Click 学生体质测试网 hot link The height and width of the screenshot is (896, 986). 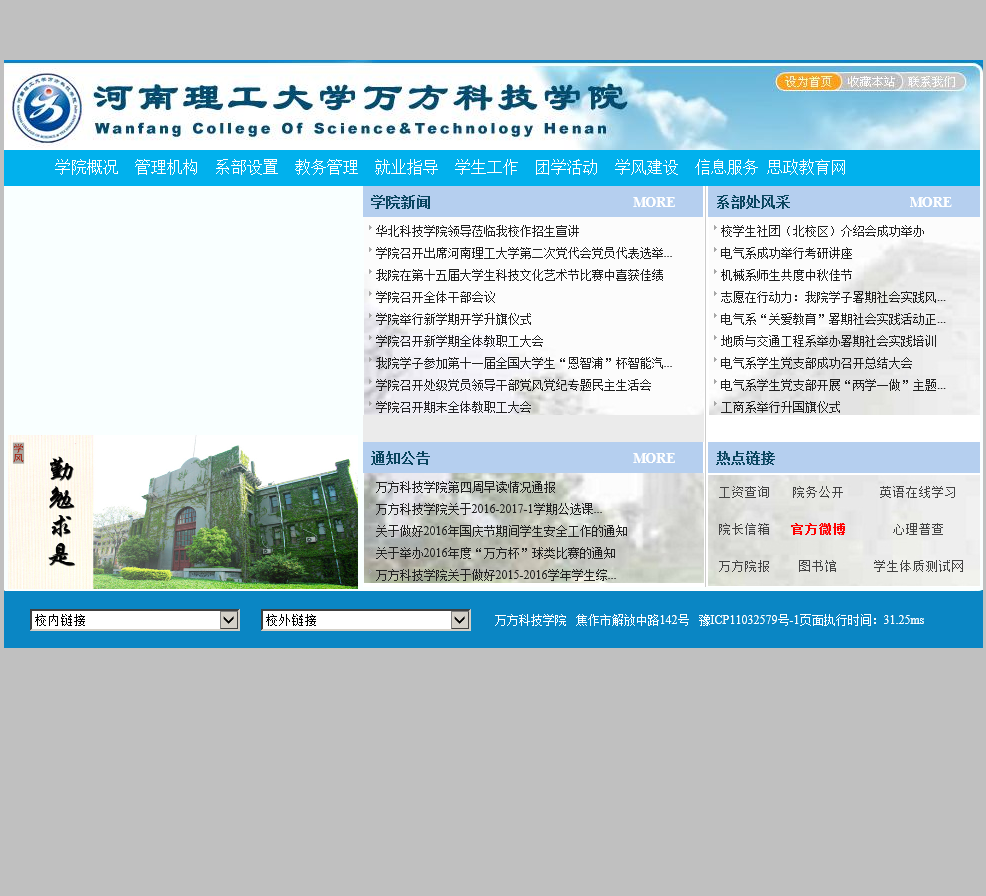(918, 567)
